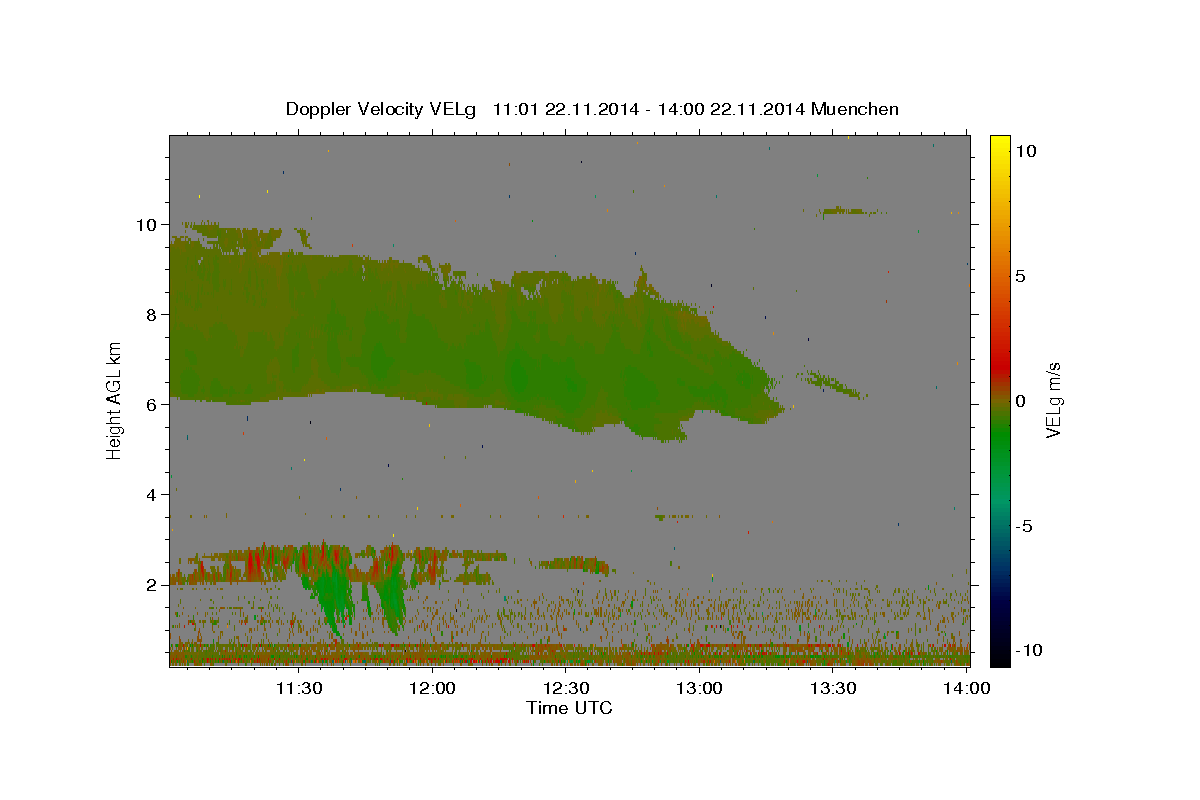
Task: Click the height tick label 2
Action: 152,584
